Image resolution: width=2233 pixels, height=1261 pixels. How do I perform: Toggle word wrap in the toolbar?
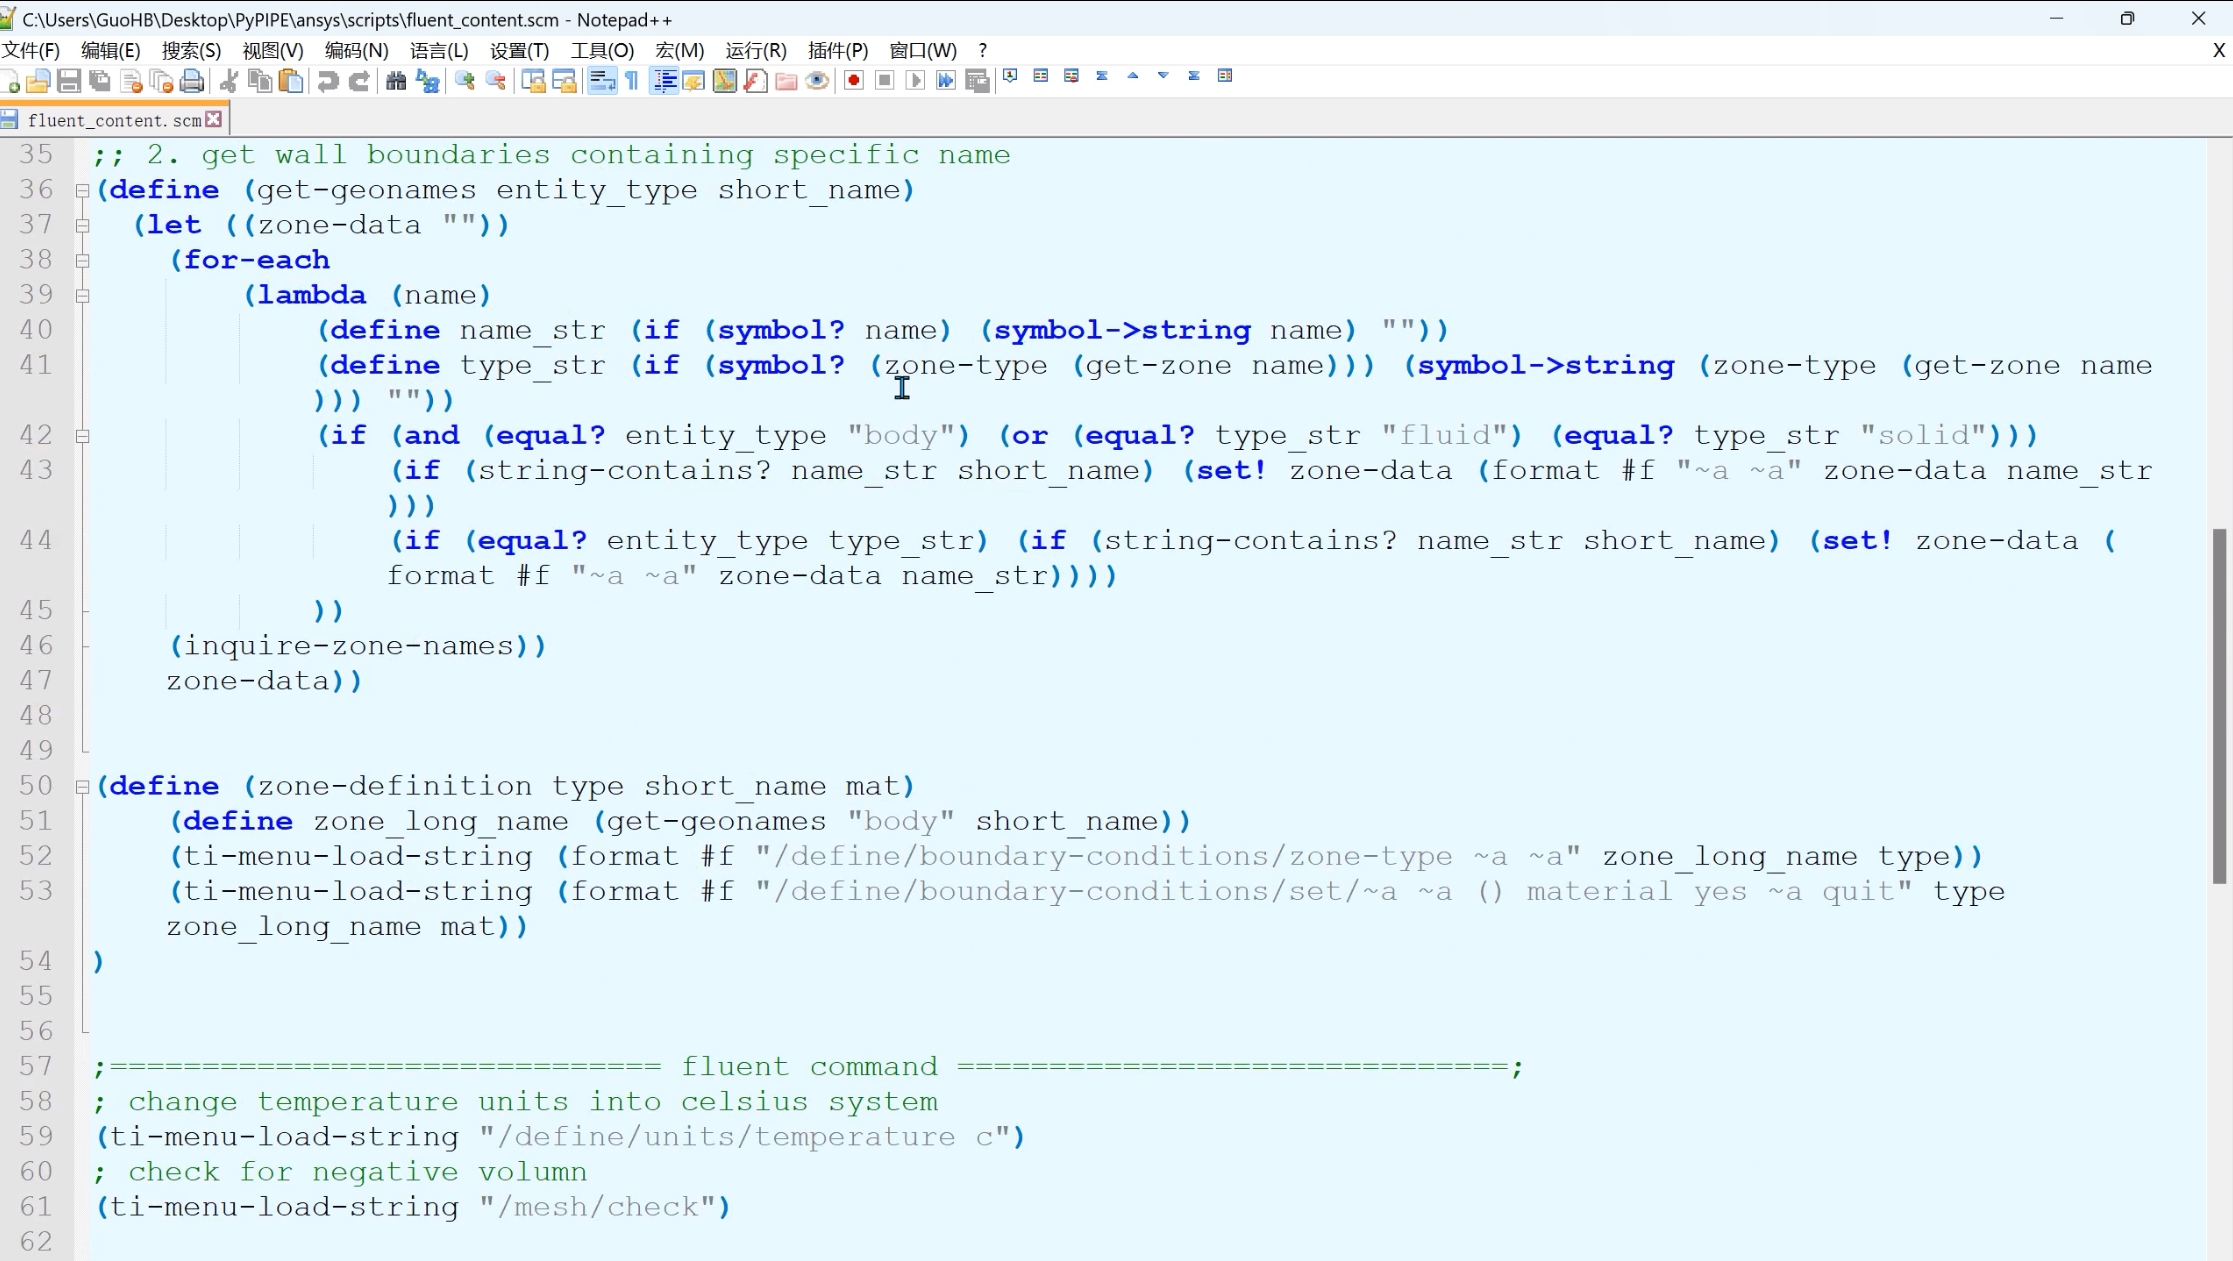[x=602, y=81]
